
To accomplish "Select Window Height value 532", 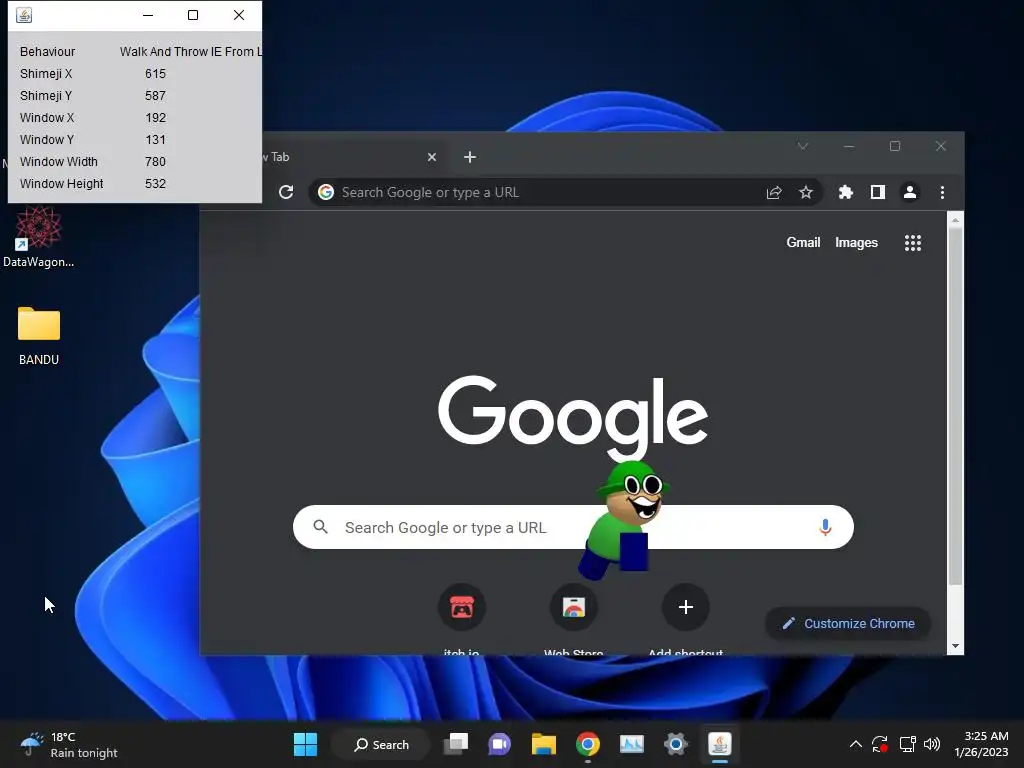I will coord(155,184).
